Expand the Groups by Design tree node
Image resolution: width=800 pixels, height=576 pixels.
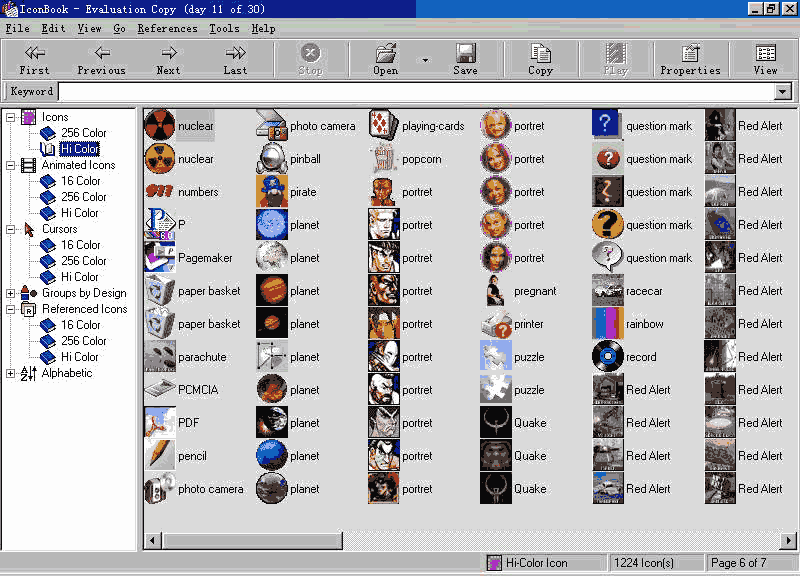11,293
